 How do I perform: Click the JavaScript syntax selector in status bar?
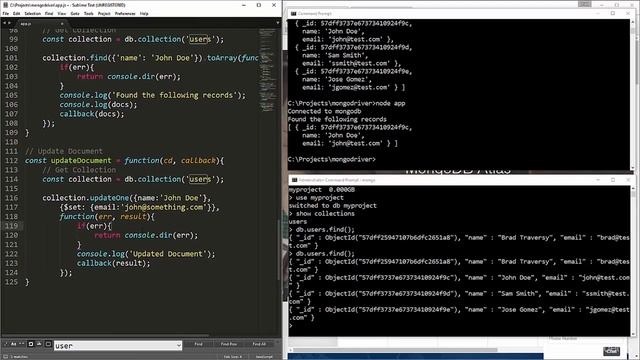coord(264,357)
